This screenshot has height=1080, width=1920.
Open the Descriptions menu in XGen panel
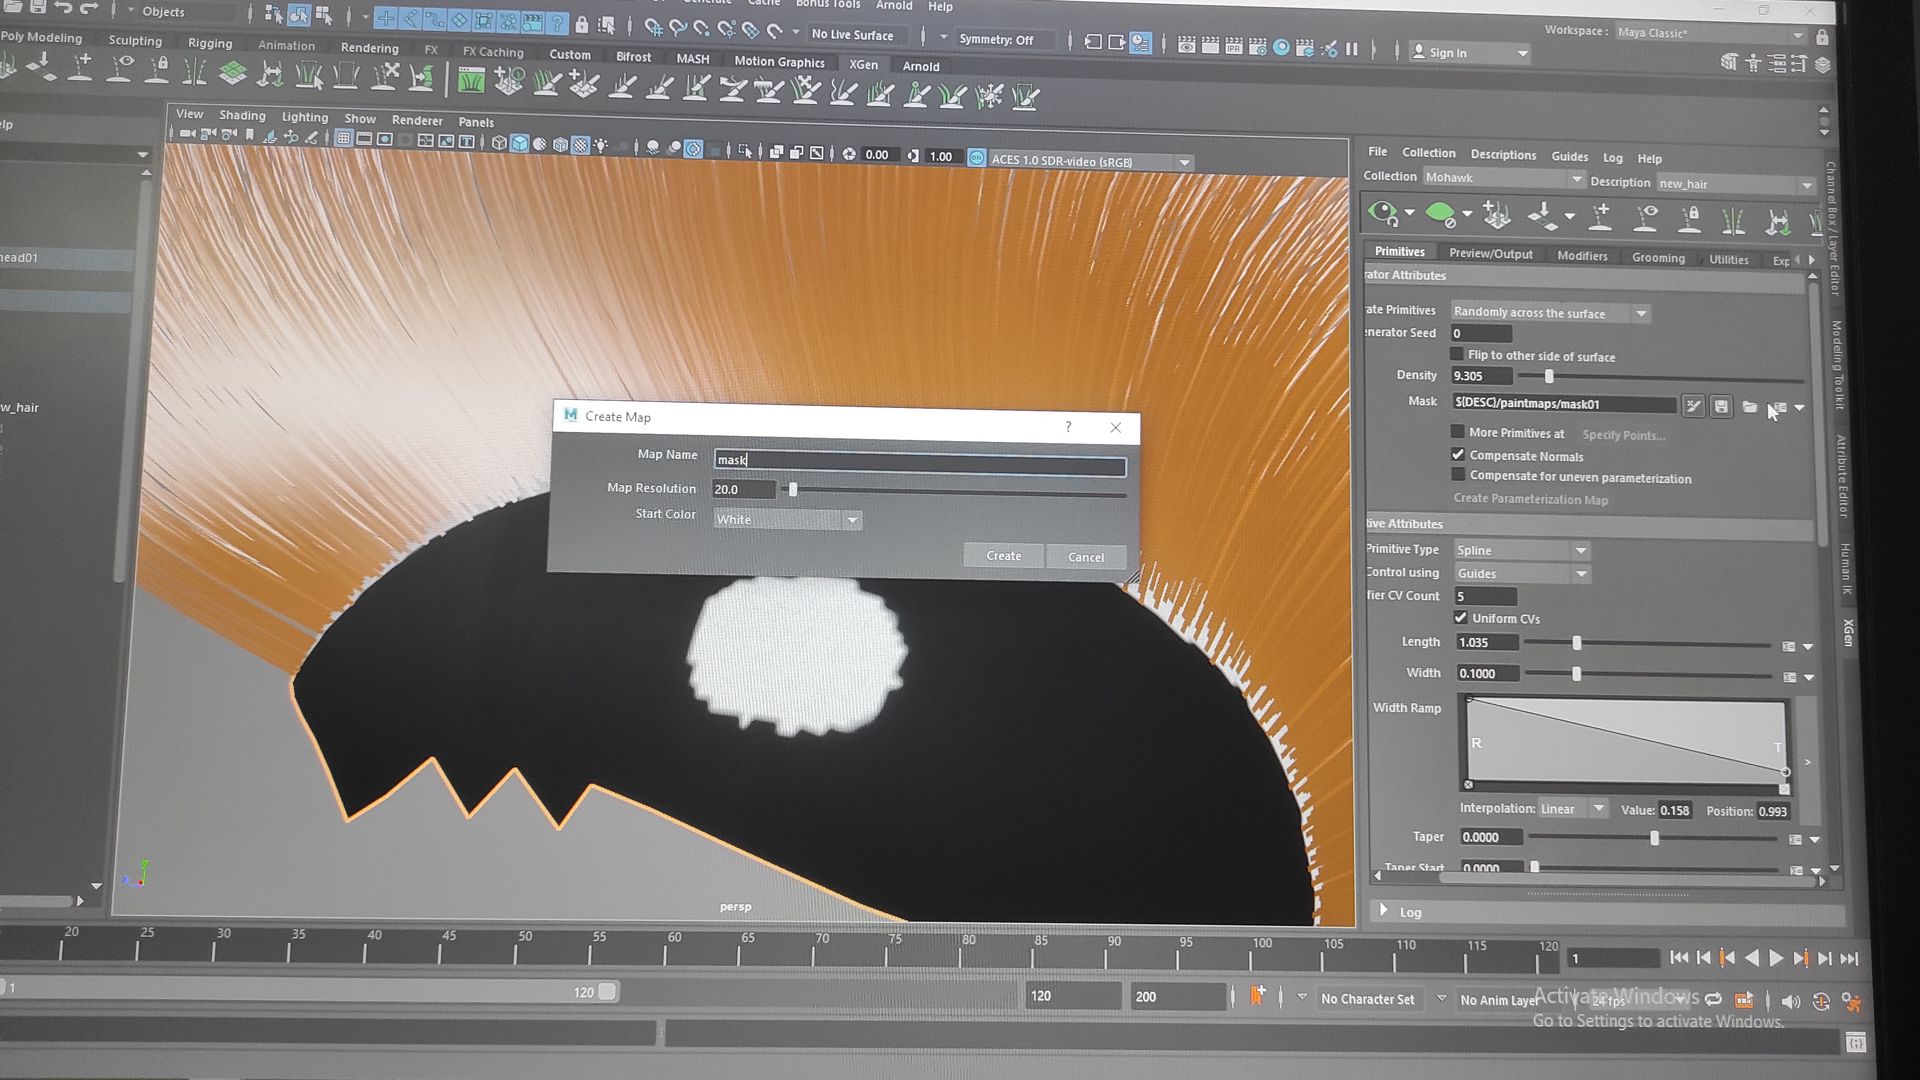pos(1503,155)
